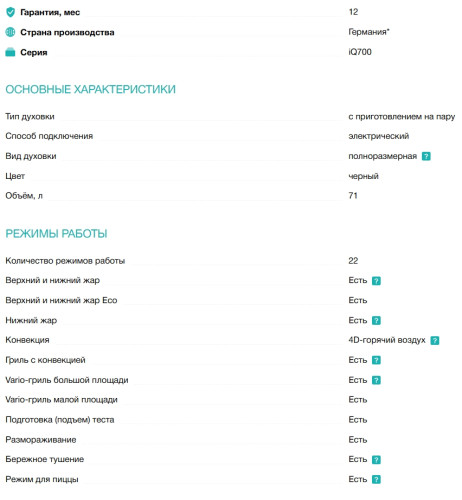Click the ОСНОВНЫЕ ХАРАКТЕРИСТИКИ section heading

click(90, 89)
